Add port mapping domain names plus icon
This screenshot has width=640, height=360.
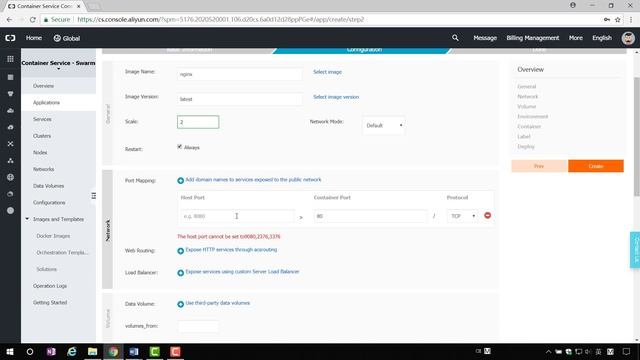(x=180, y=180)
